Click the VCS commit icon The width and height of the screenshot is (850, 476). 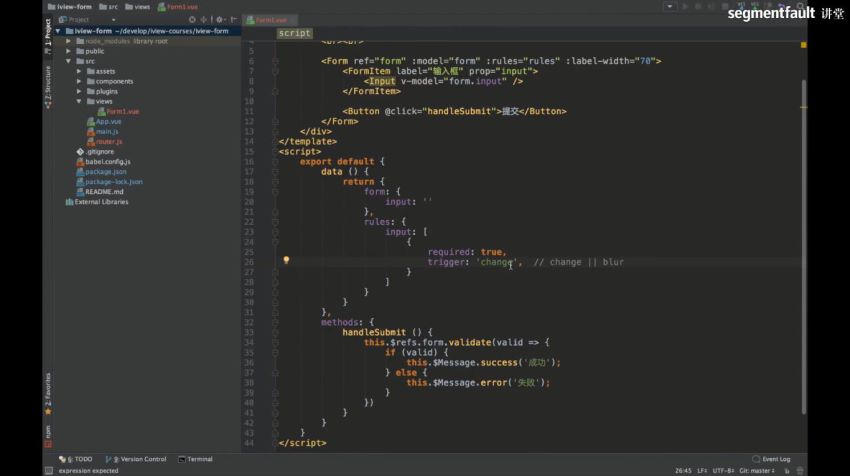(x=755, y=7)
